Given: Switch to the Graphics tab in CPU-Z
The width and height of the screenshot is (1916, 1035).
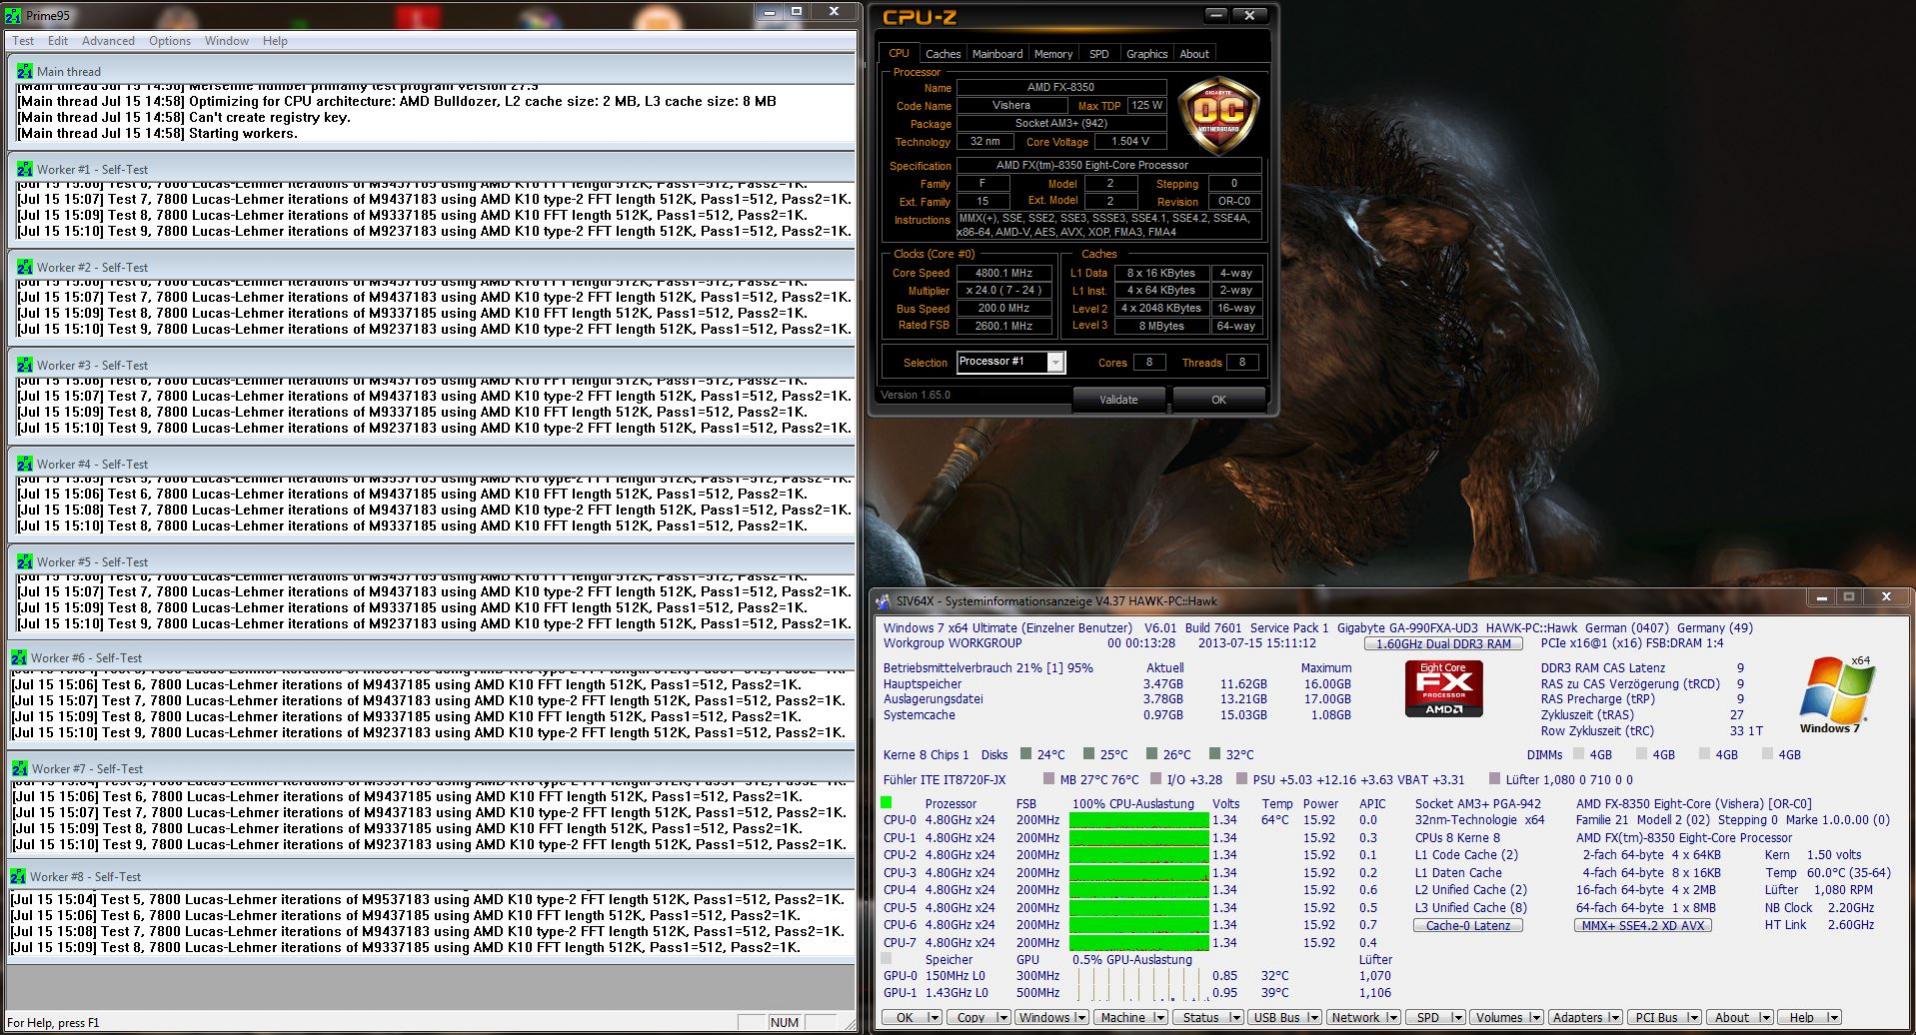Looking at the screenshot, I should (1146, 54).
